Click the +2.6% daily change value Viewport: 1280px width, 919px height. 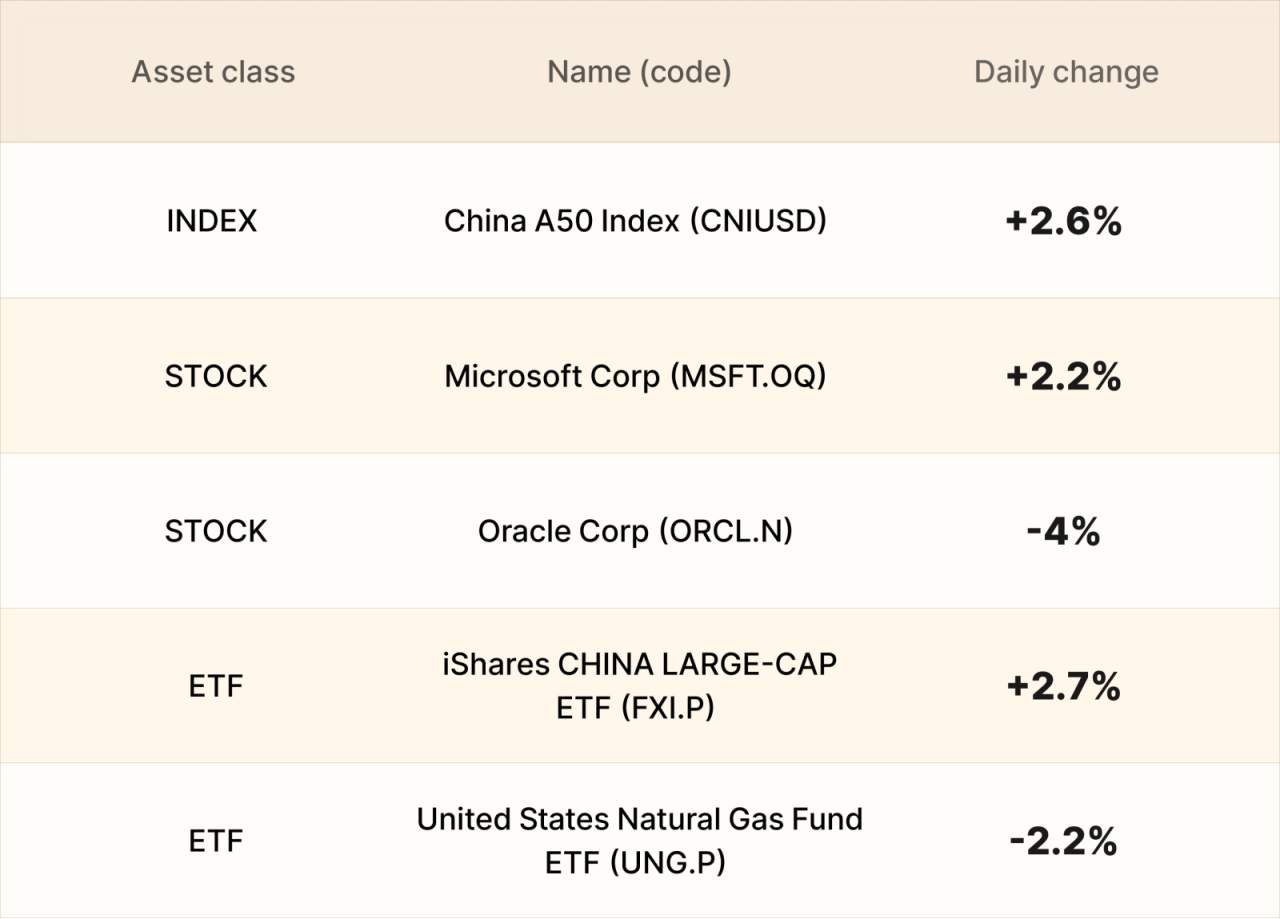[1064, 221]
